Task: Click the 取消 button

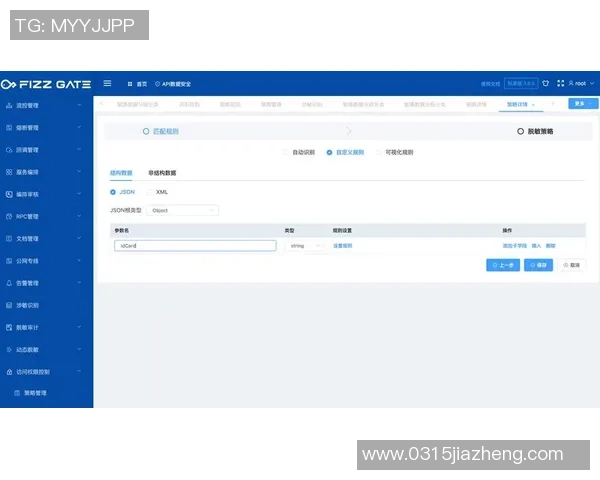Action: (x=572, y=265)
